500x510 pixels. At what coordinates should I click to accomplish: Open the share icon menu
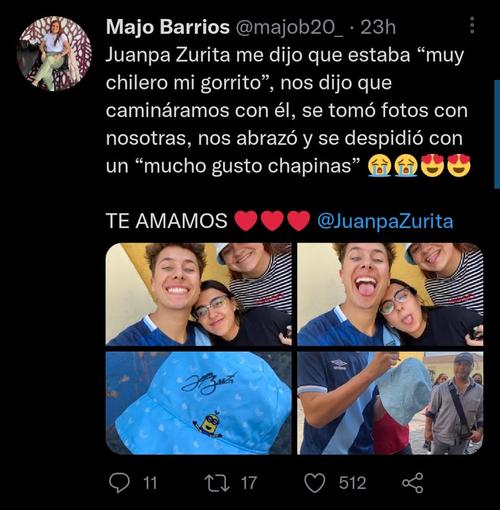(413, 483)
